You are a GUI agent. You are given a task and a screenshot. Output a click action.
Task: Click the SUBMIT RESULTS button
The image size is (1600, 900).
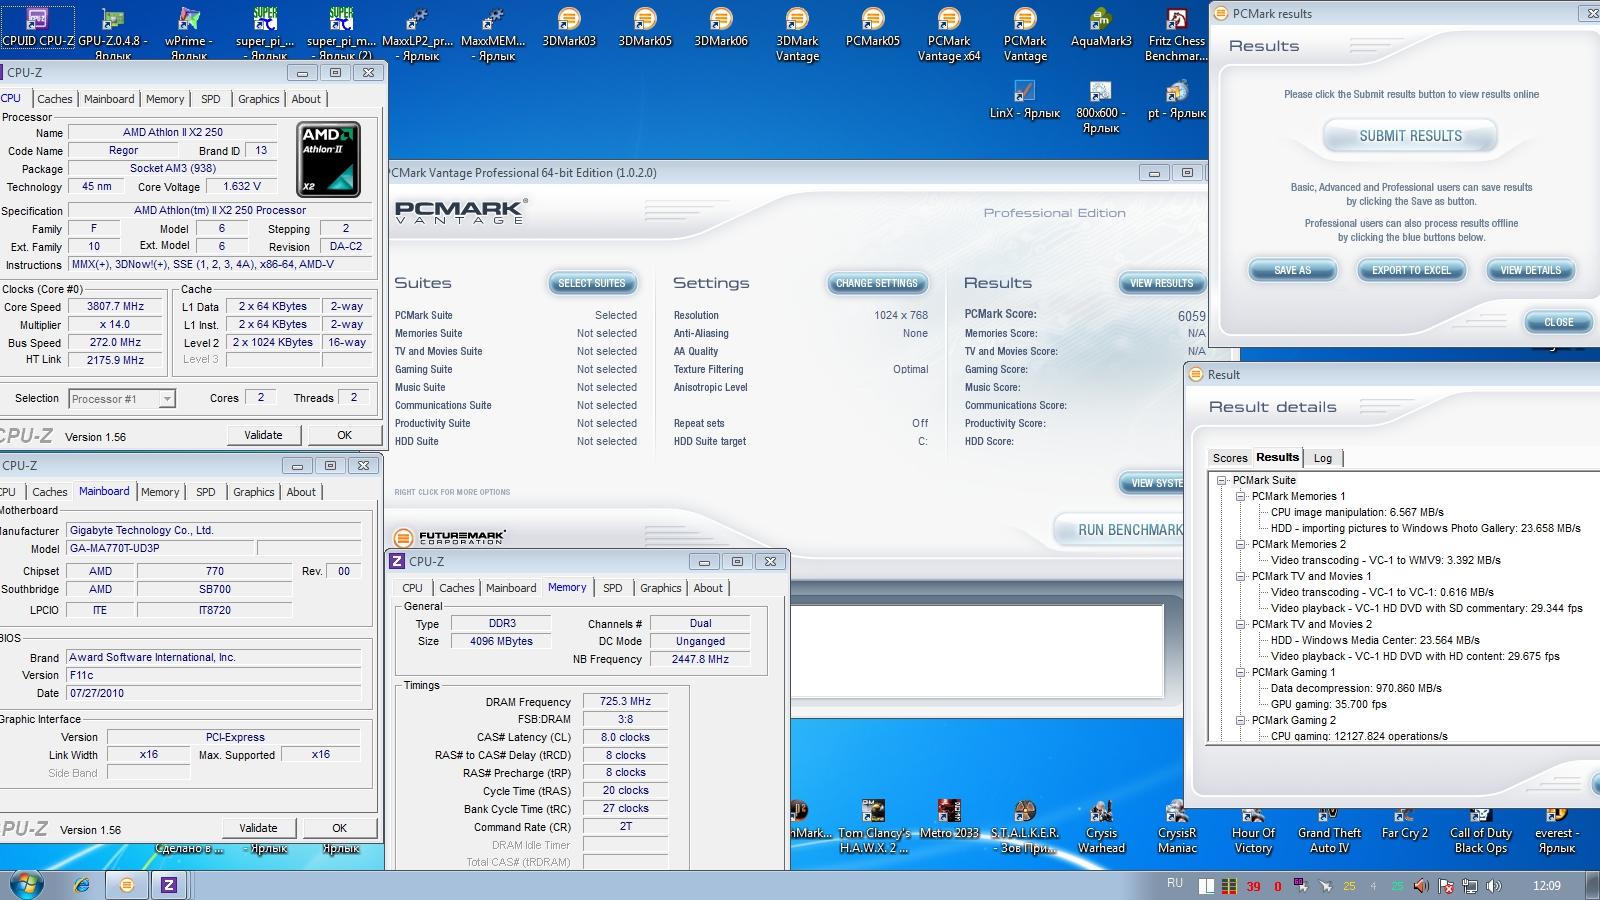point(1410,136)
